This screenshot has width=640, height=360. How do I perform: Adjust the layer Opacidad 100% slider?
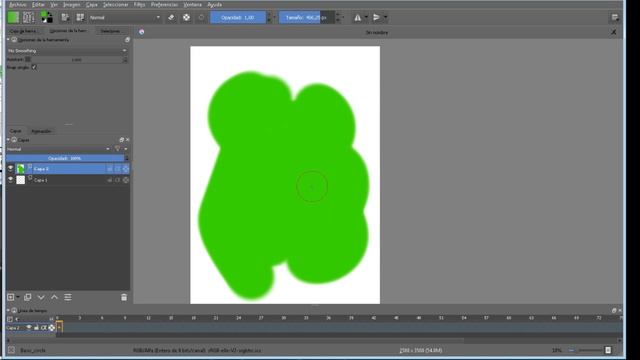[x=65, y=158]
